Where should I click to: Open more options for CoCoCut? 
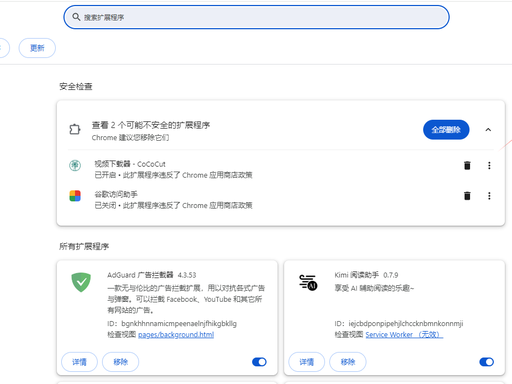[x=489, y=165]
